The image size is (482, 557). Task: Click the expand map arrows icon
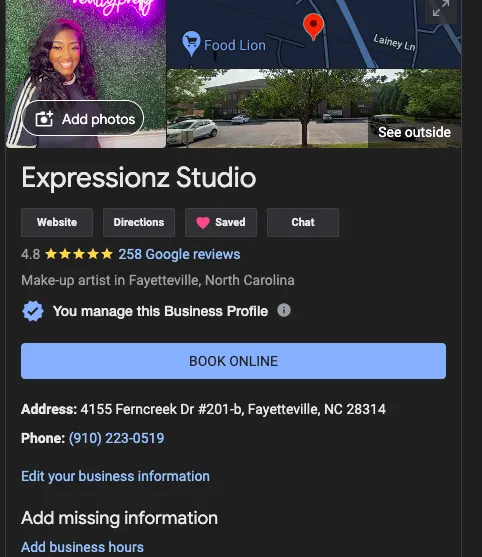[x=441, y=9]
